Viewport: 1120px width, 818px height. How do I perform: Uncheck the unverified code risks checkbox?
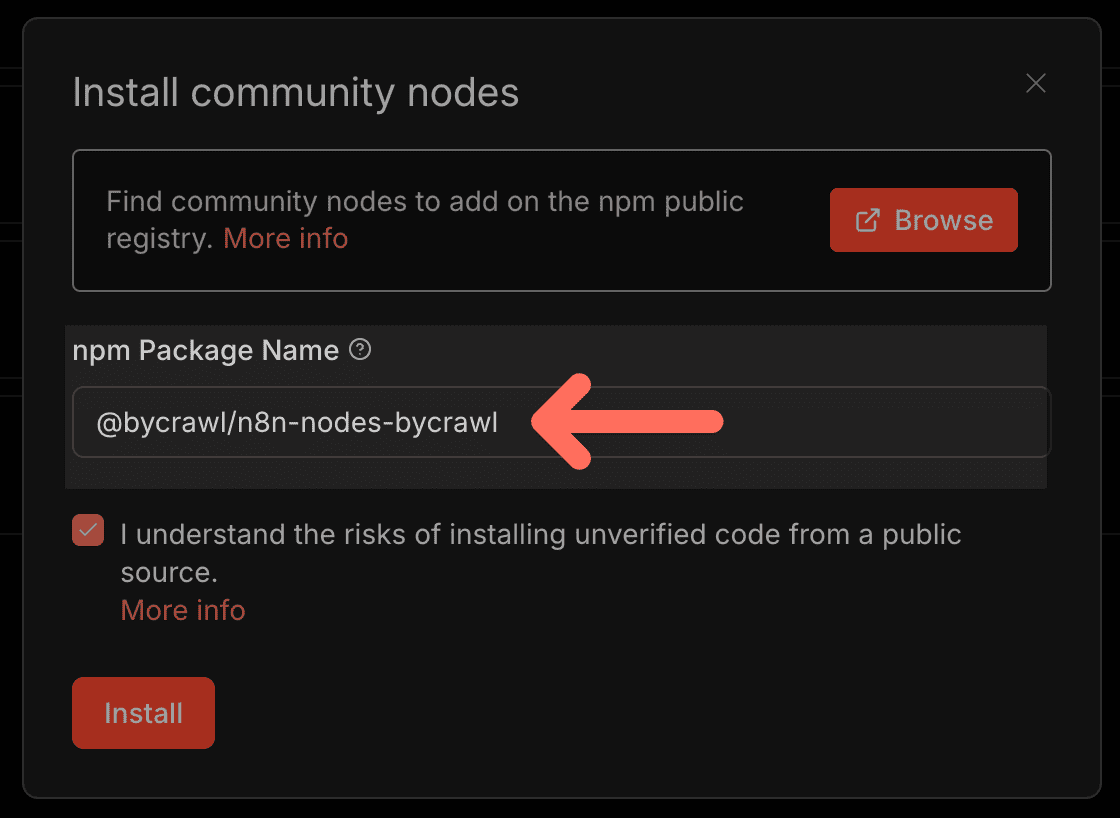click(88, 531)
